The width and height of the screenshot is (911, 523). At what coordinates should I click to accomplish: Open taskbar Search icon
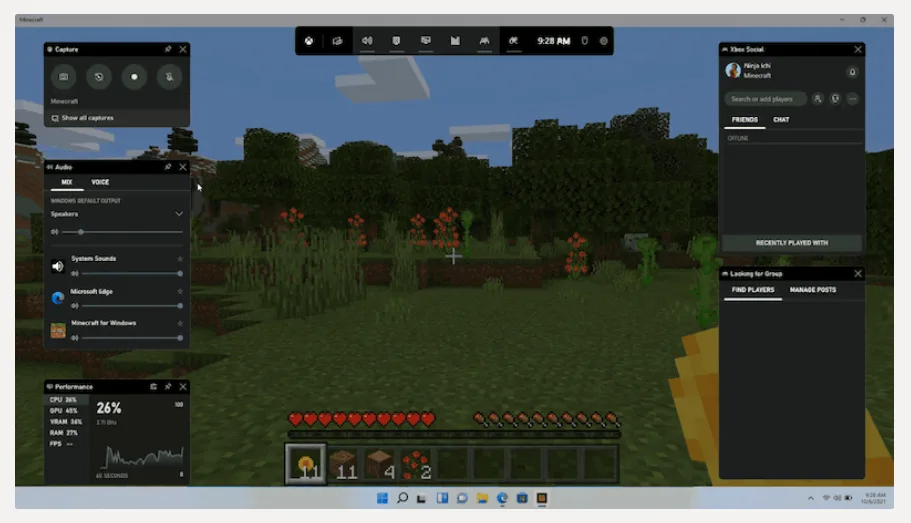click(x=402, y=498)
